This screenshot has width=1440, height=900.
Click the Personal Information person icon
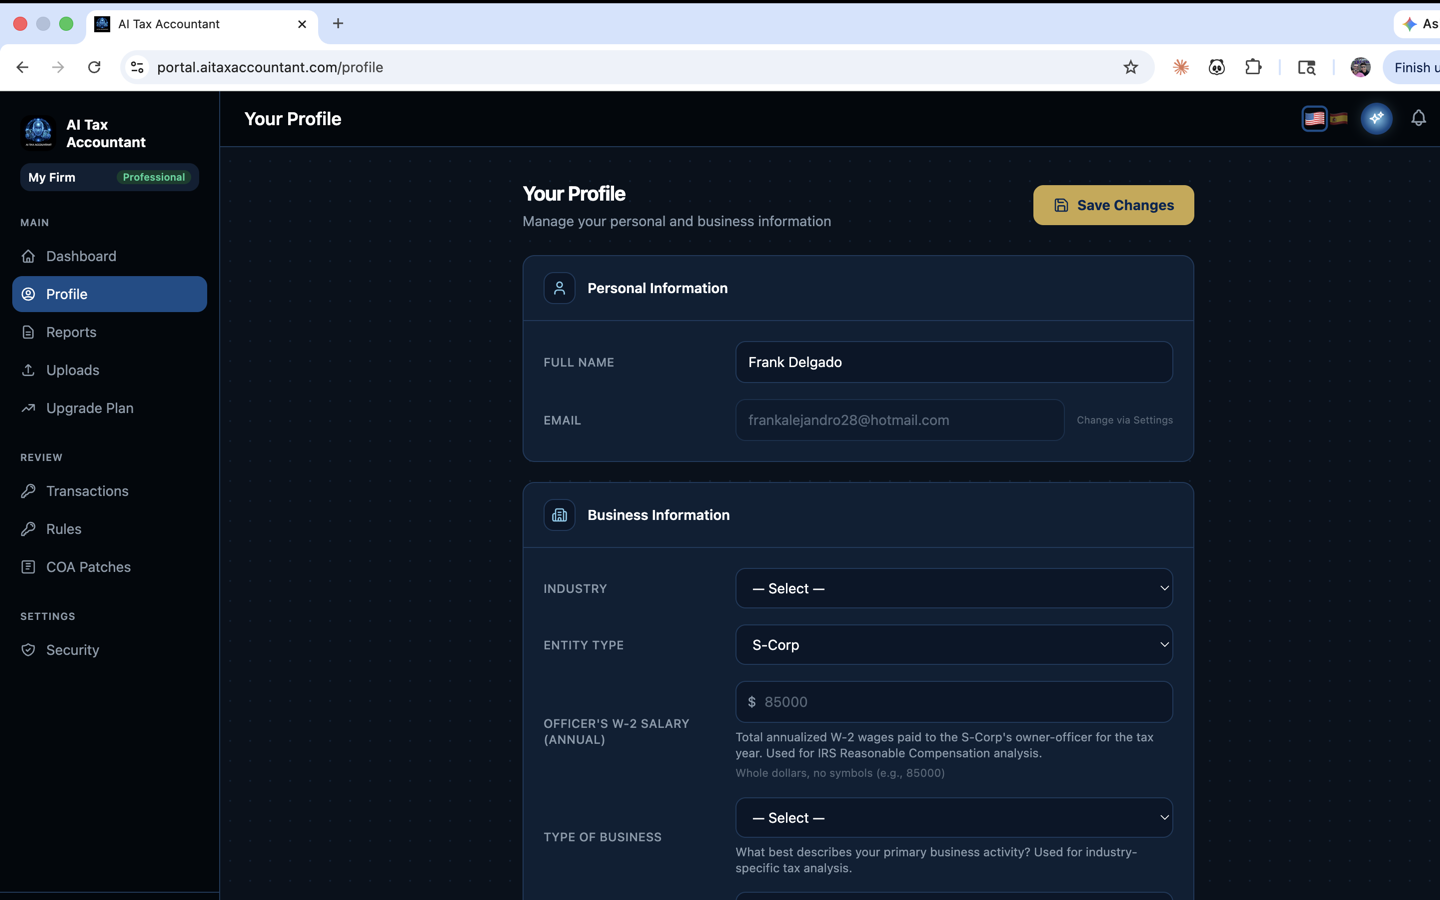click(x=559, y=288)
